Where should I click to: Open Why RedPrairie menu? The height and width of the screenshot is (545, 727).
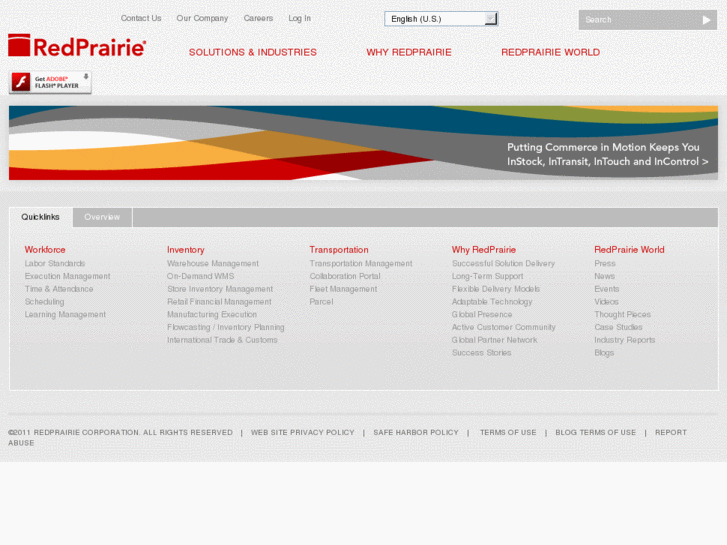click(x=409, y=52)
